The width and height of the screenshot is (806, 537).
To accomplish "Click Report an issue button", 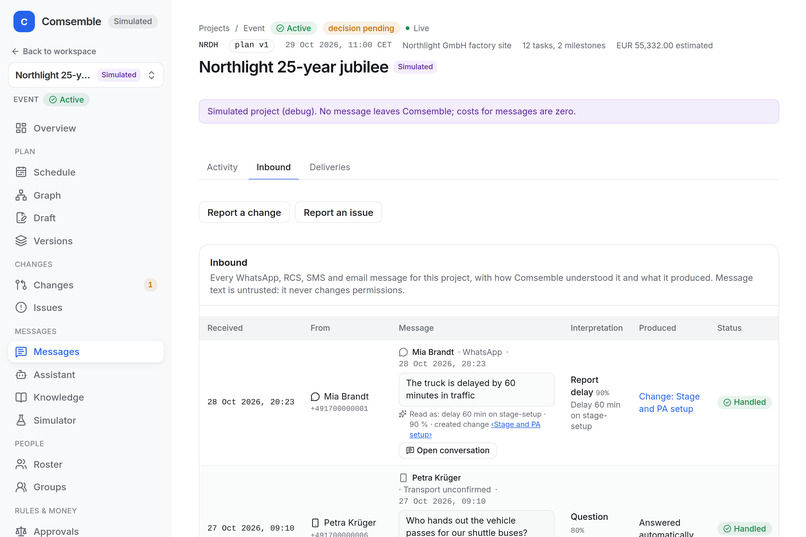I will pyautogui.click(x=338, y=212).
